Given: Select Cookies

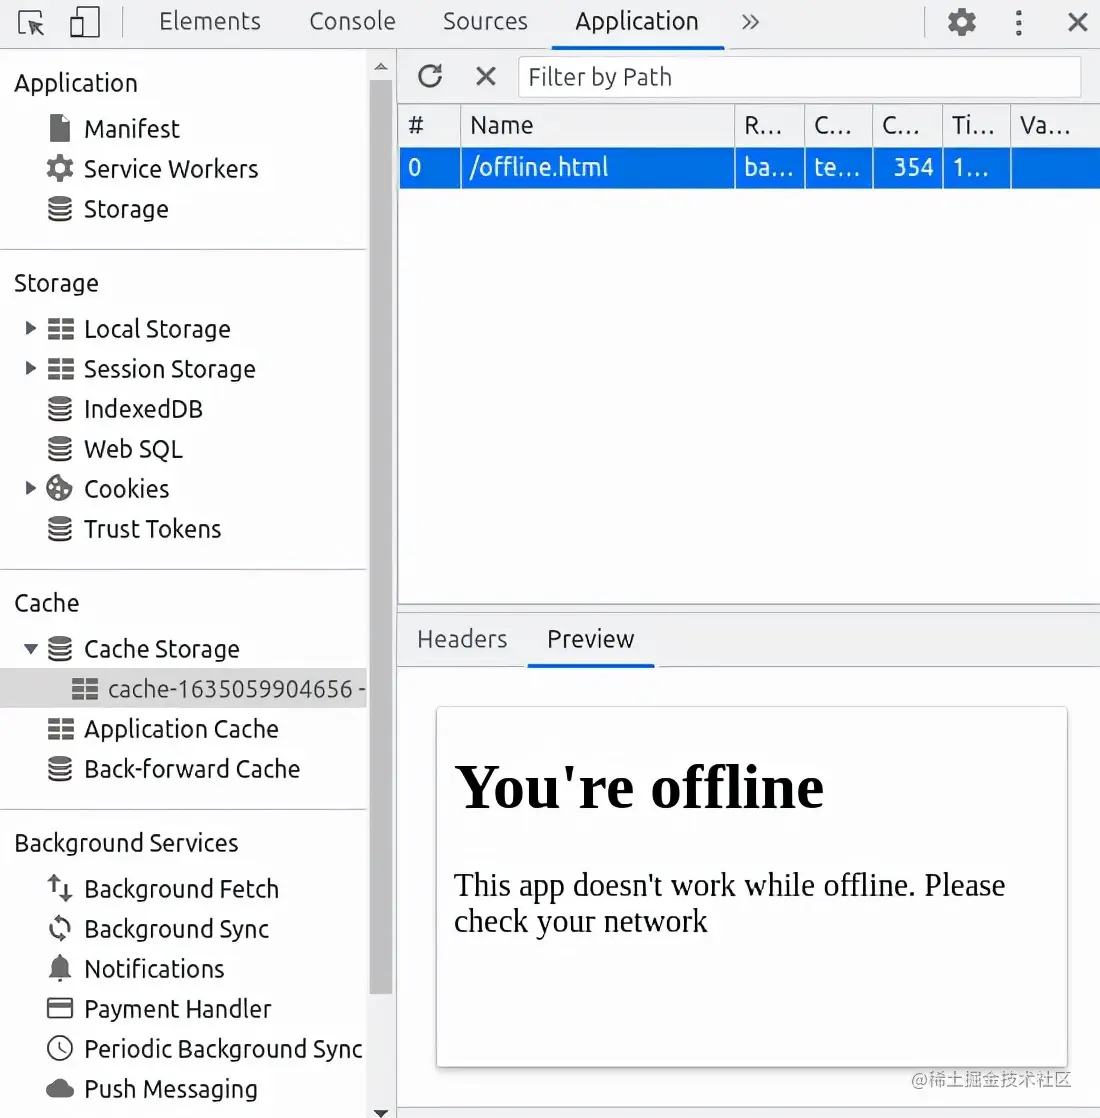Looking at the screenshot, I should [x=127, y=488].
